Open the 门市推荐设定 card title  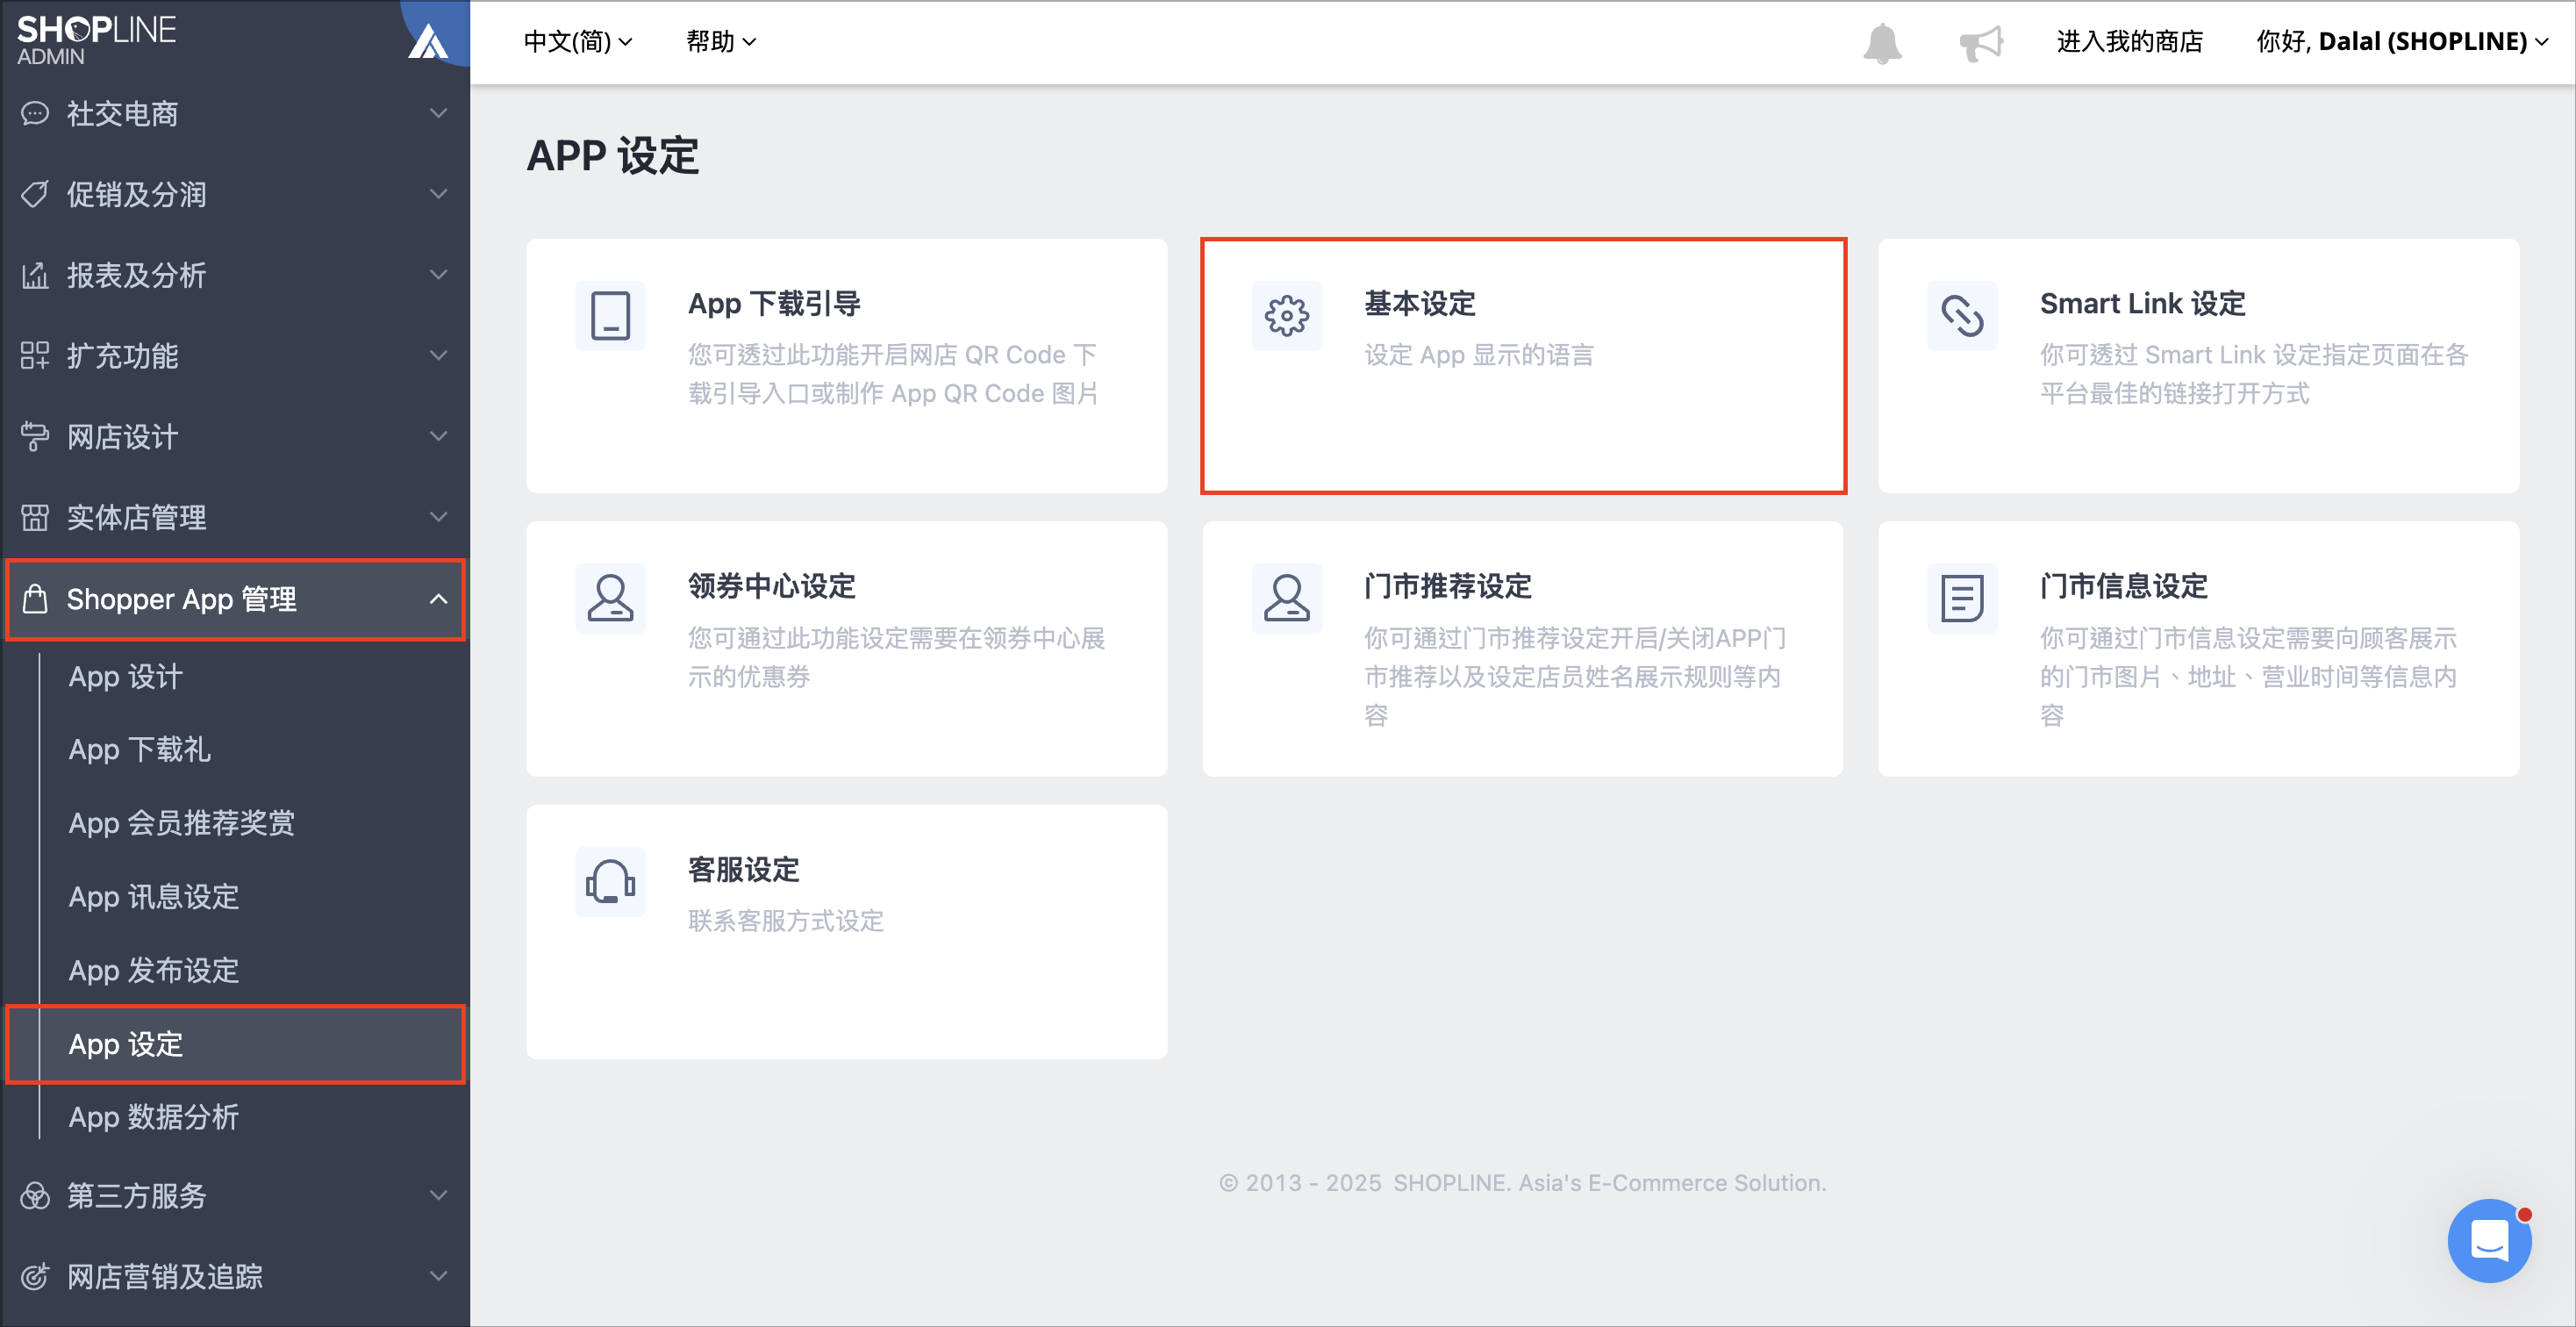pos(1448,586)
